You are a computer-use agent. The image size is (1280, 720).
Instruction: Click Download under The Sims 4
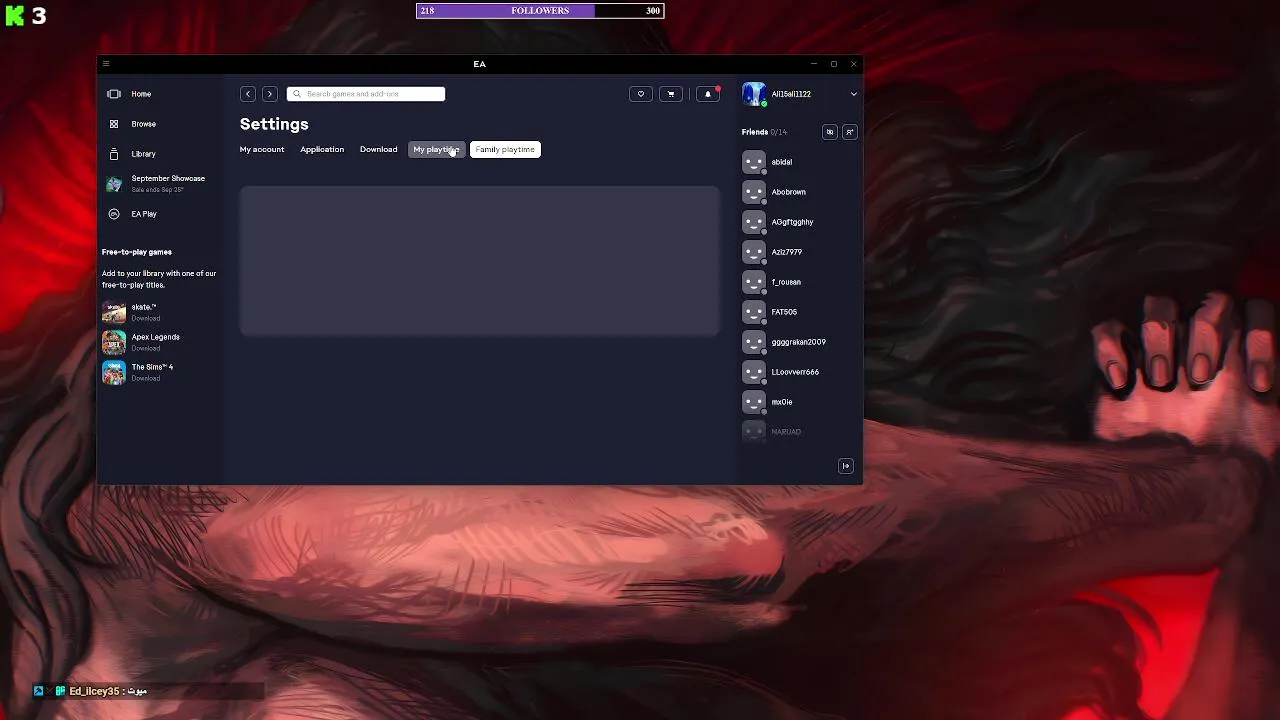pyautogui.click(x=146, y=378)
